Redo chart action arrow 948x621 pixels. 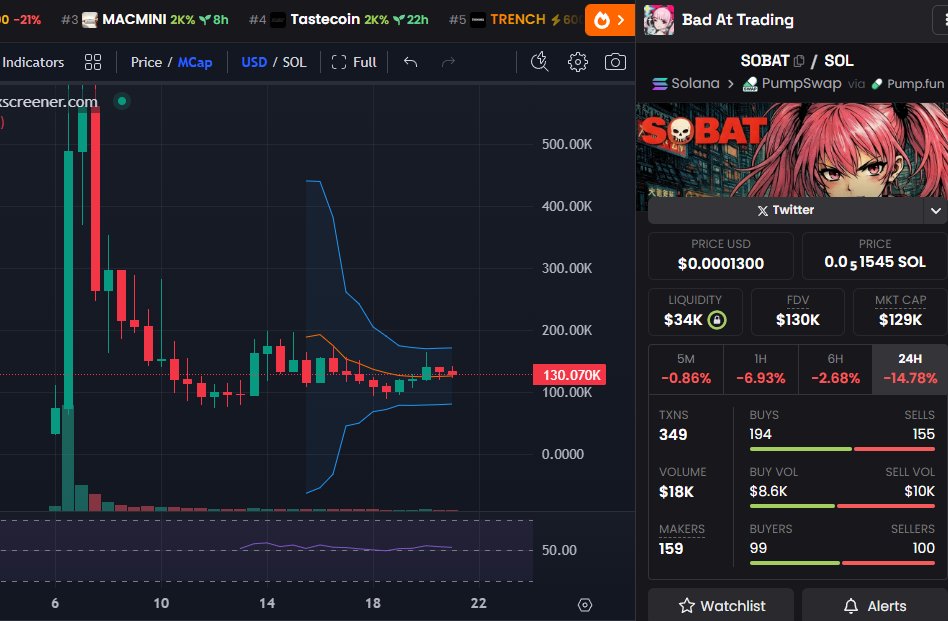[448, 62]
